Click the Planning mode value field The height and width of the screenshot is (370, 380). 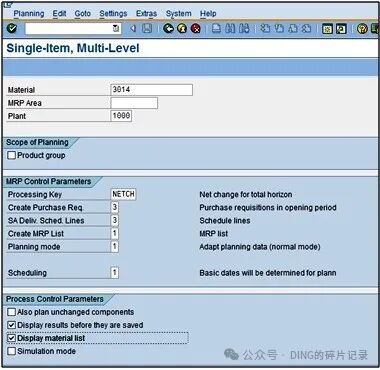[x=115, y=247]
